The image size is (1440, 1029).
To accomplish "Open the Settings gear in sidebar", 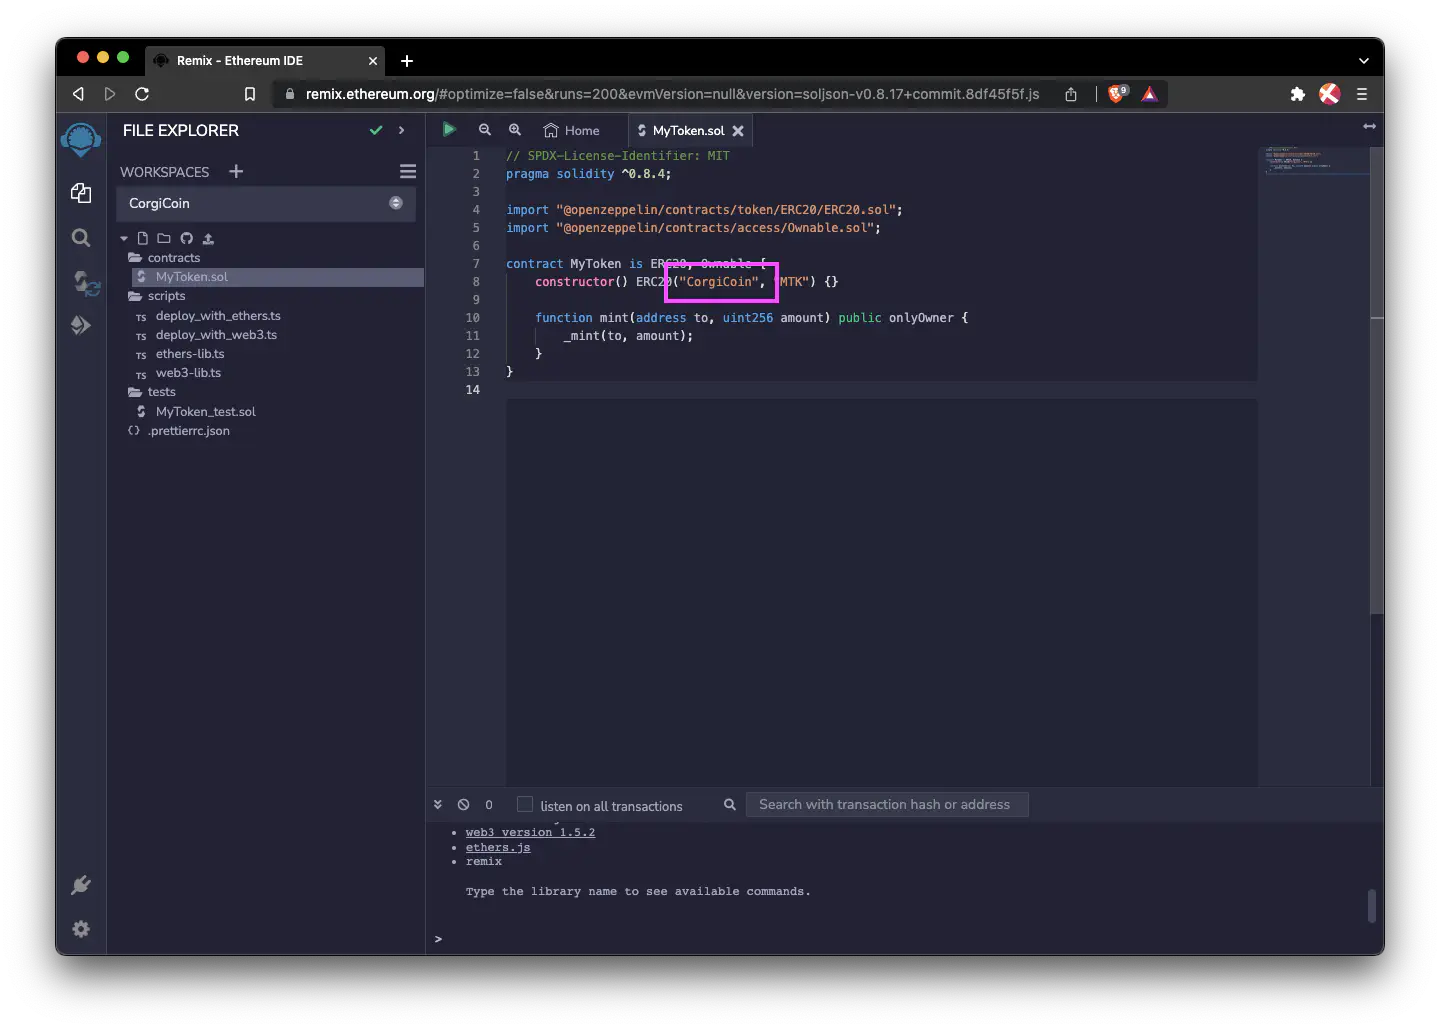I will coord(81,929).
